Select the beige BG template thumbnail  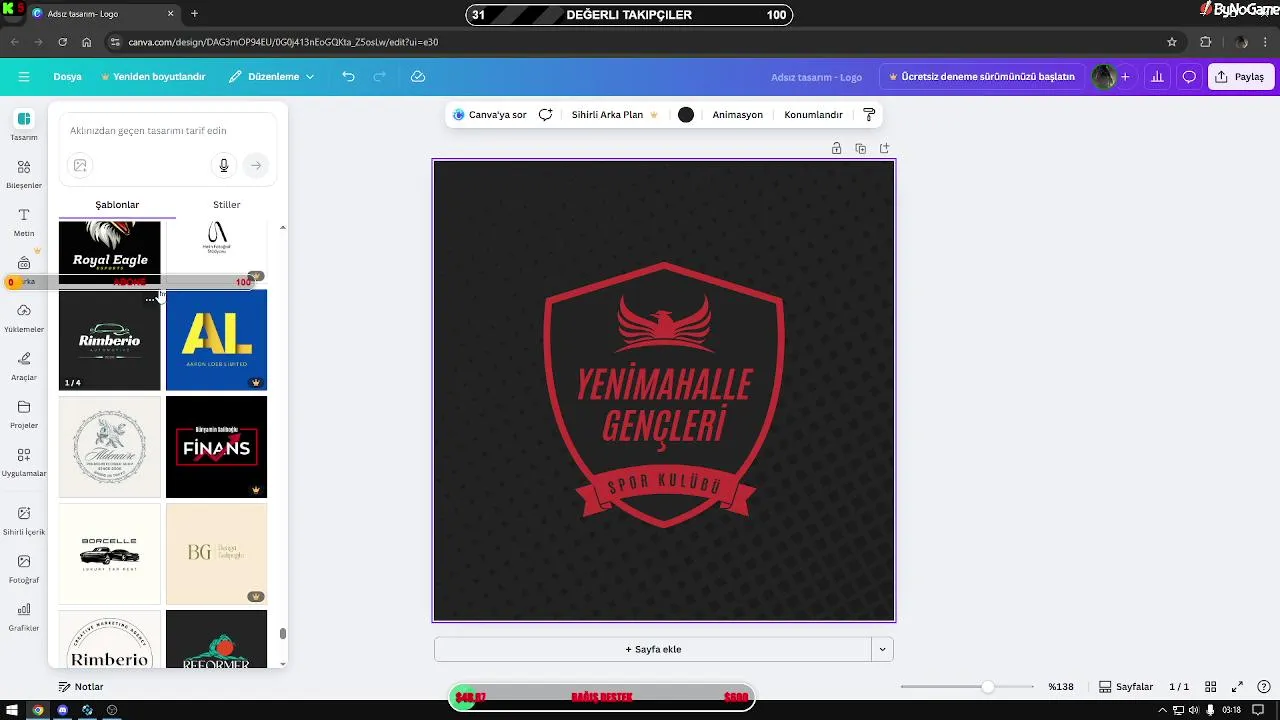click(x=216, y=554)
